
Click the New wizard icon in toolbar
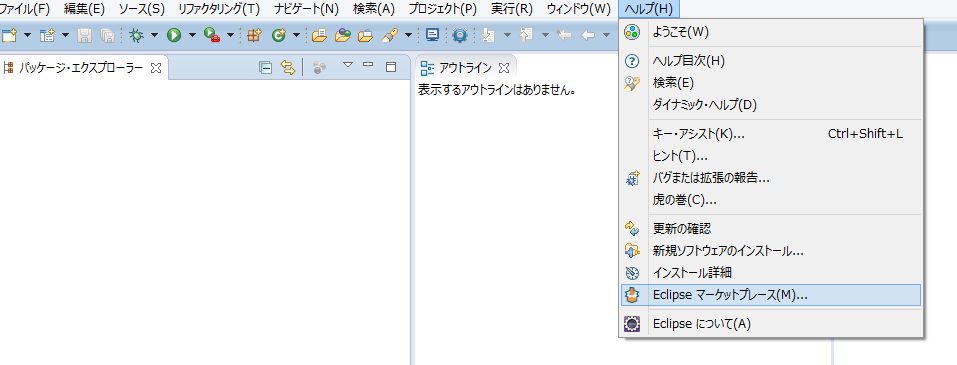coord(9,35)
